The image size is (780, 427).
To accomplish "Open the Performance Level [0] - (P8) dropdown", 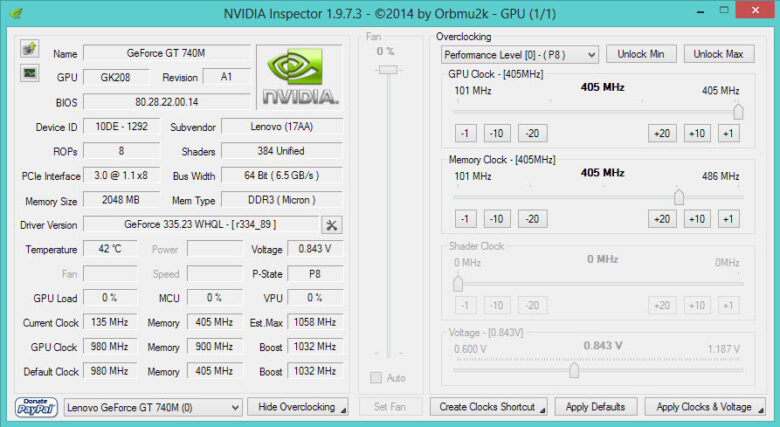I will 519,55.
